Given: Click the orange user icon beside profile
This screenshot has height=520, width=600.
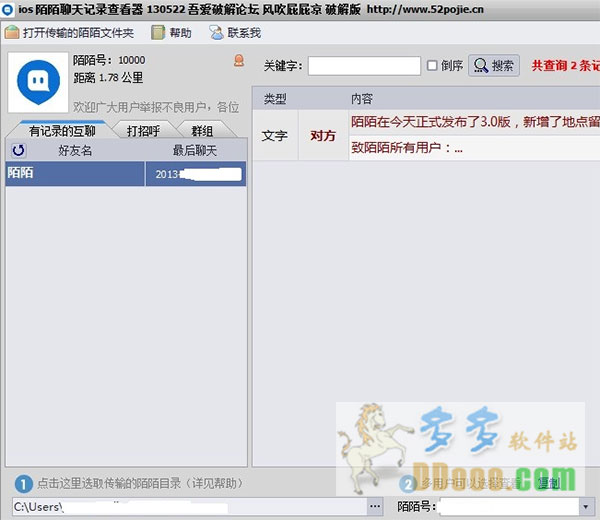Looking at the screenshot, I should [239, 60].
